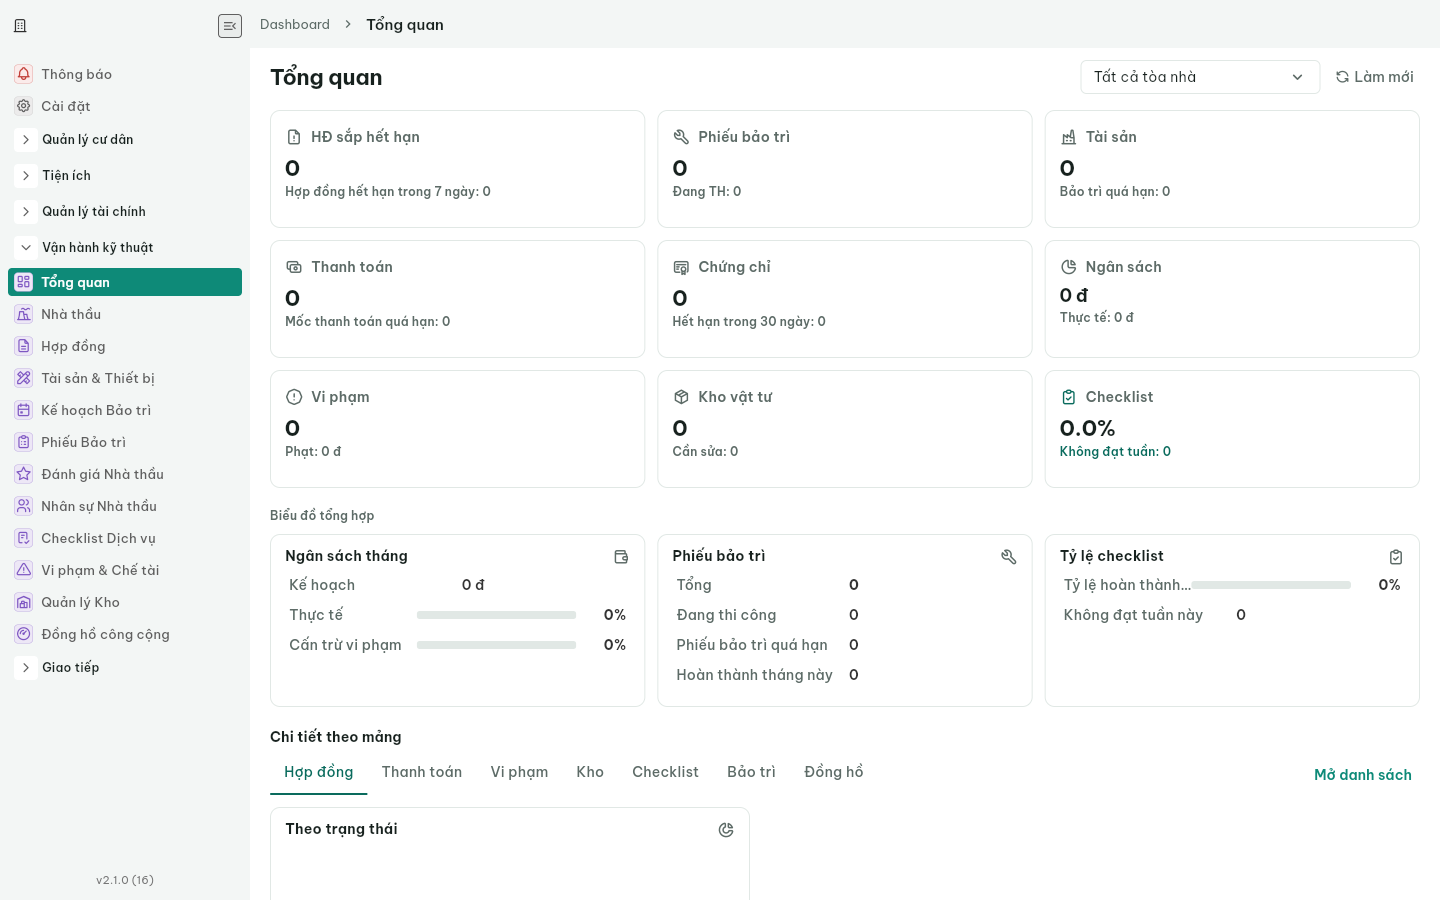1440x900 pixels.
Task: Click the Hợp đồng document icon in sidebar
Action: [24, 346]
